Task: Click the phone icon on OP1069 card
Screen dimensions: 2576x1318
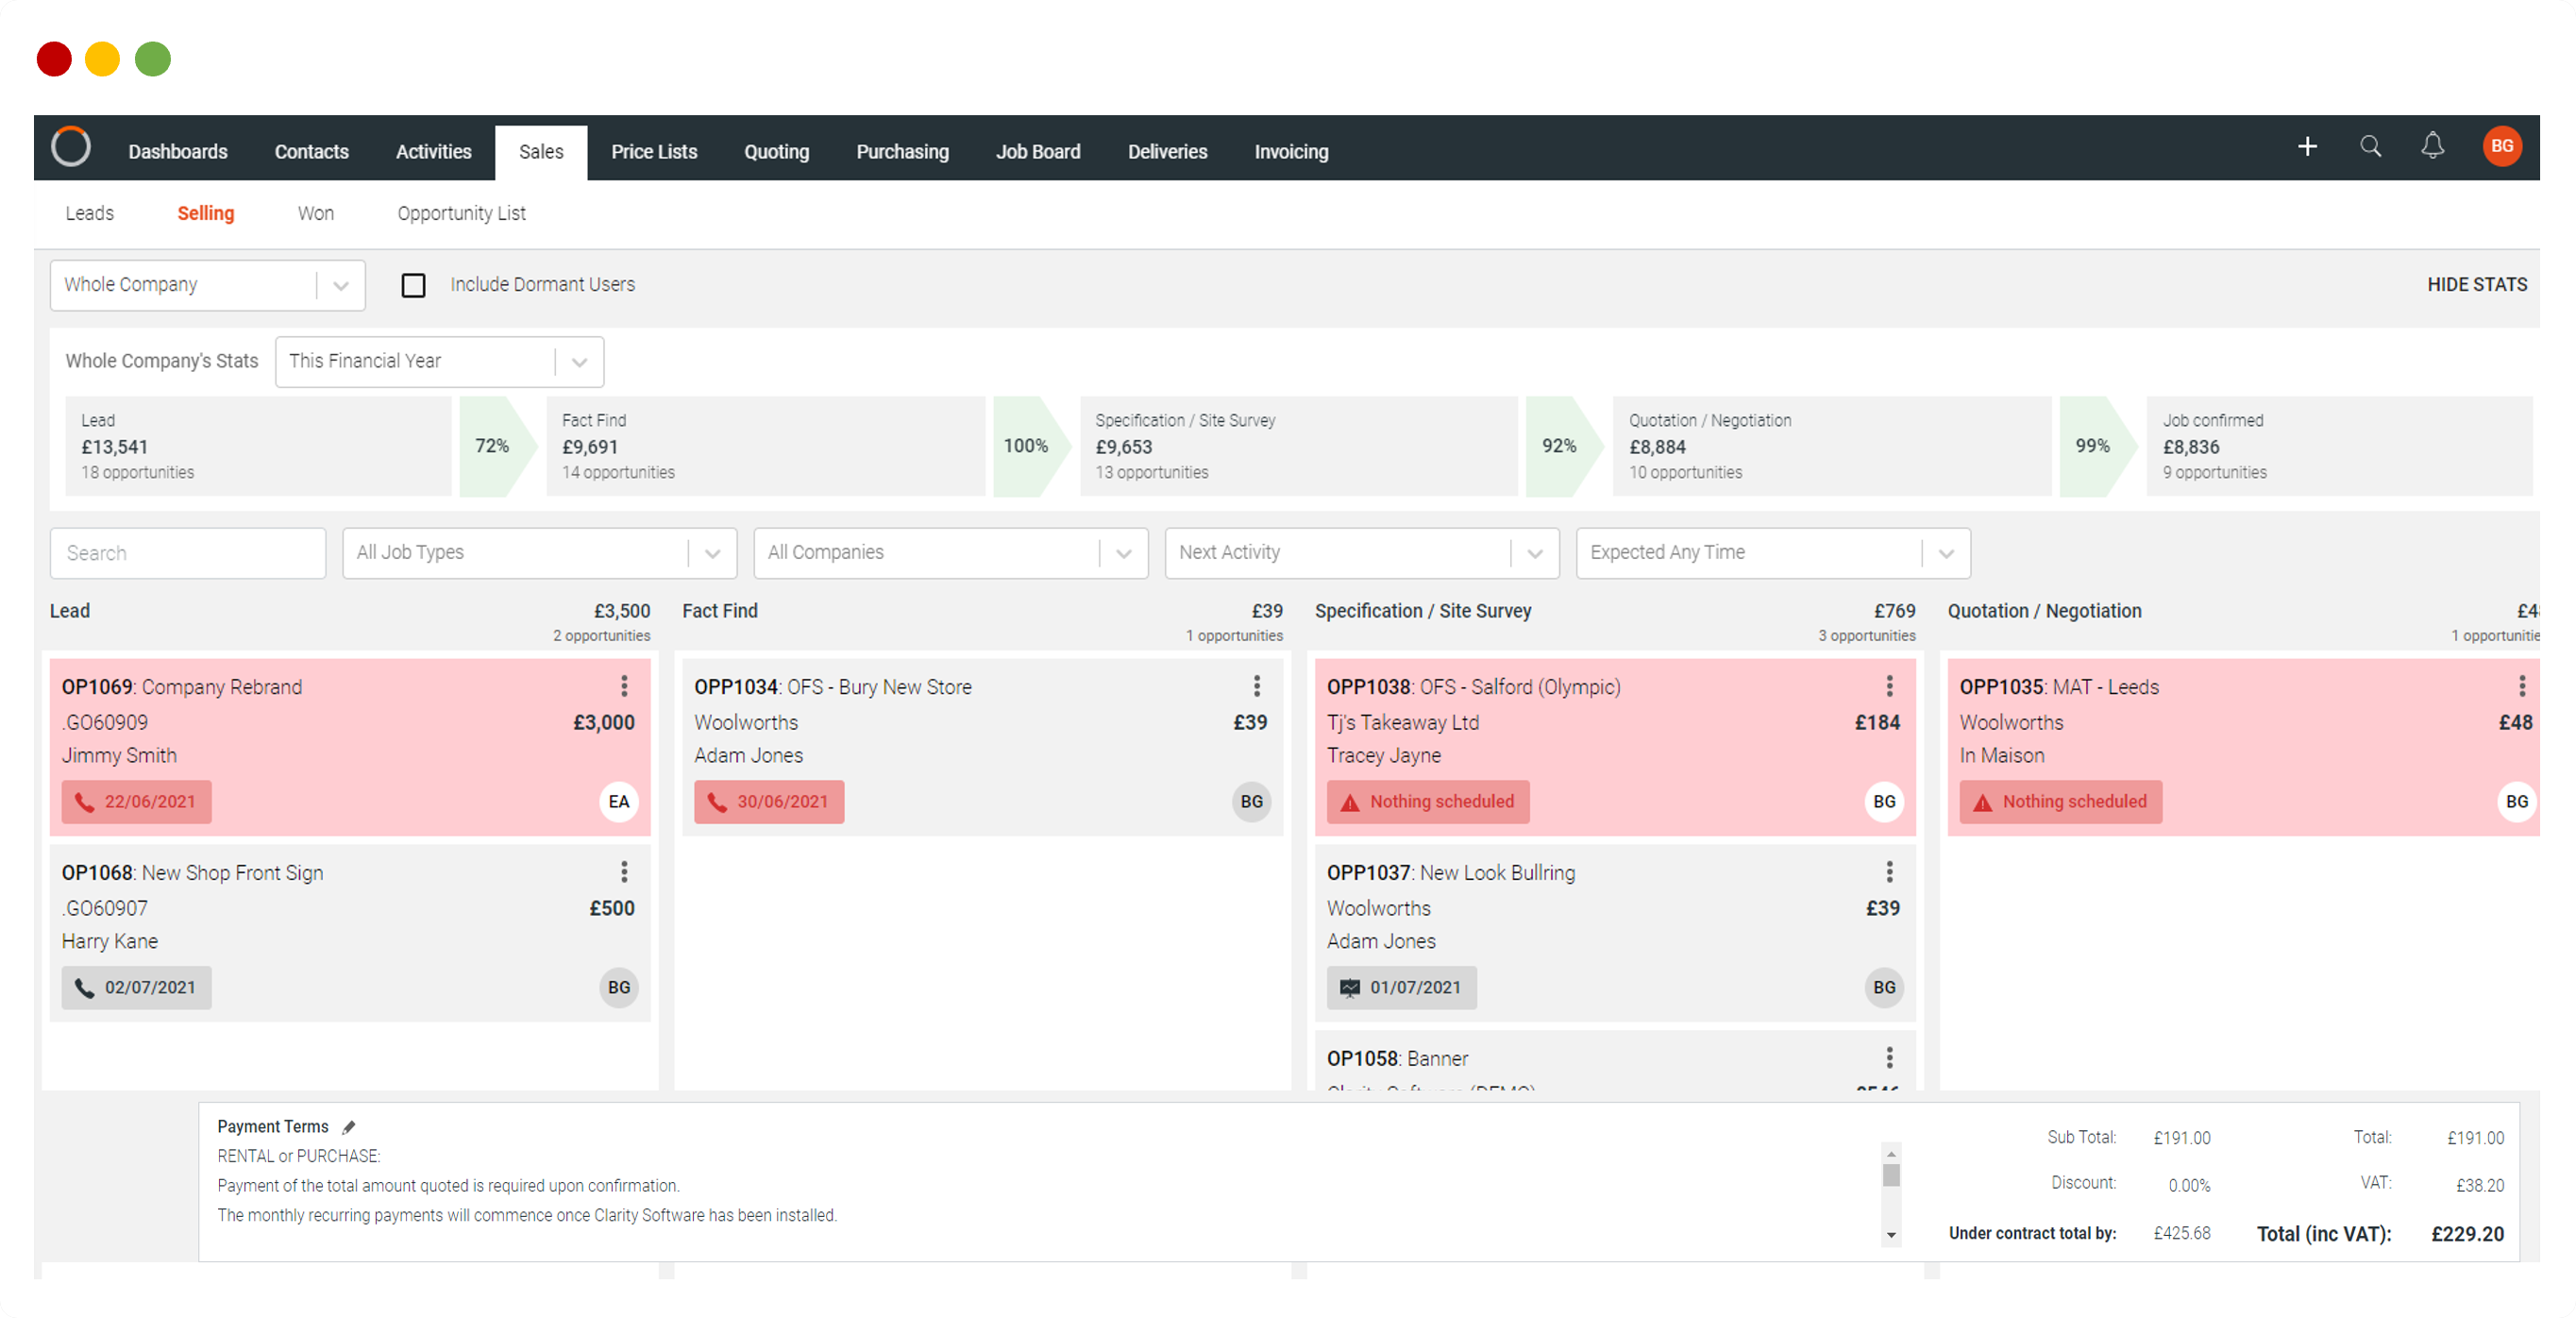Action: [x=86, y=802]
